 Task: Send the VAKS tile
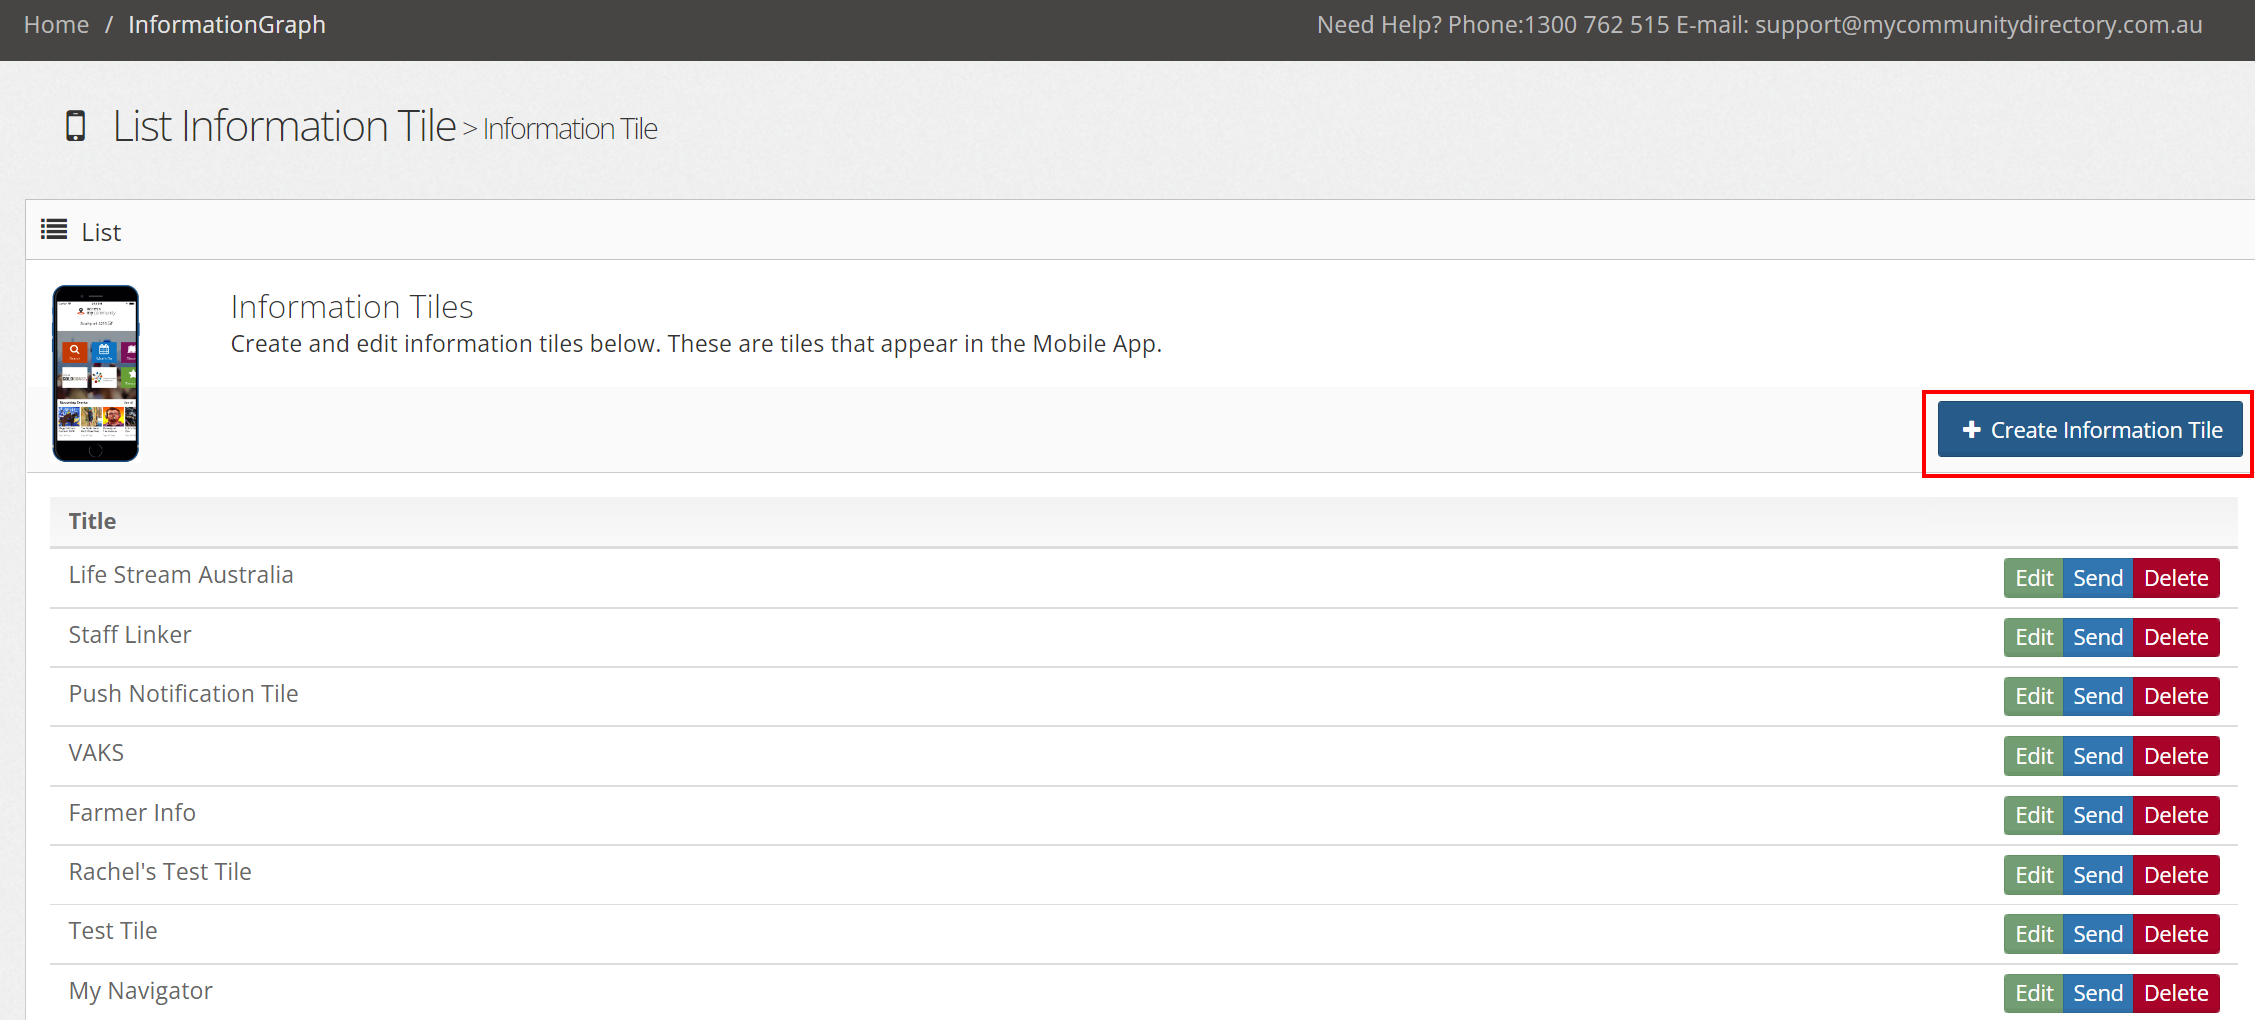[x=2097, y=756]
